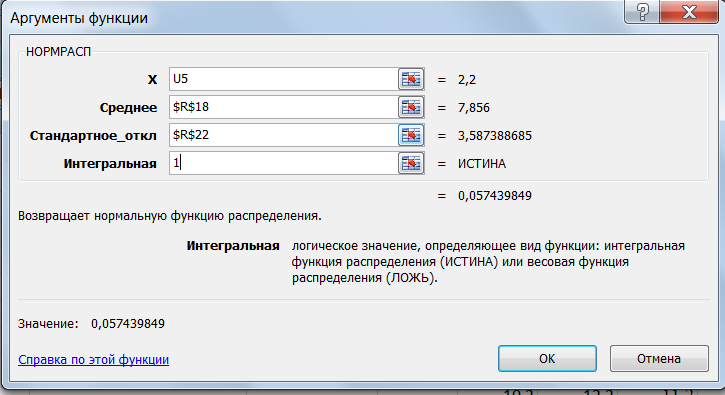Screen dimensions: 725x395
Task: Click bold Интегральная heading in description
Action: click(233, 246)
